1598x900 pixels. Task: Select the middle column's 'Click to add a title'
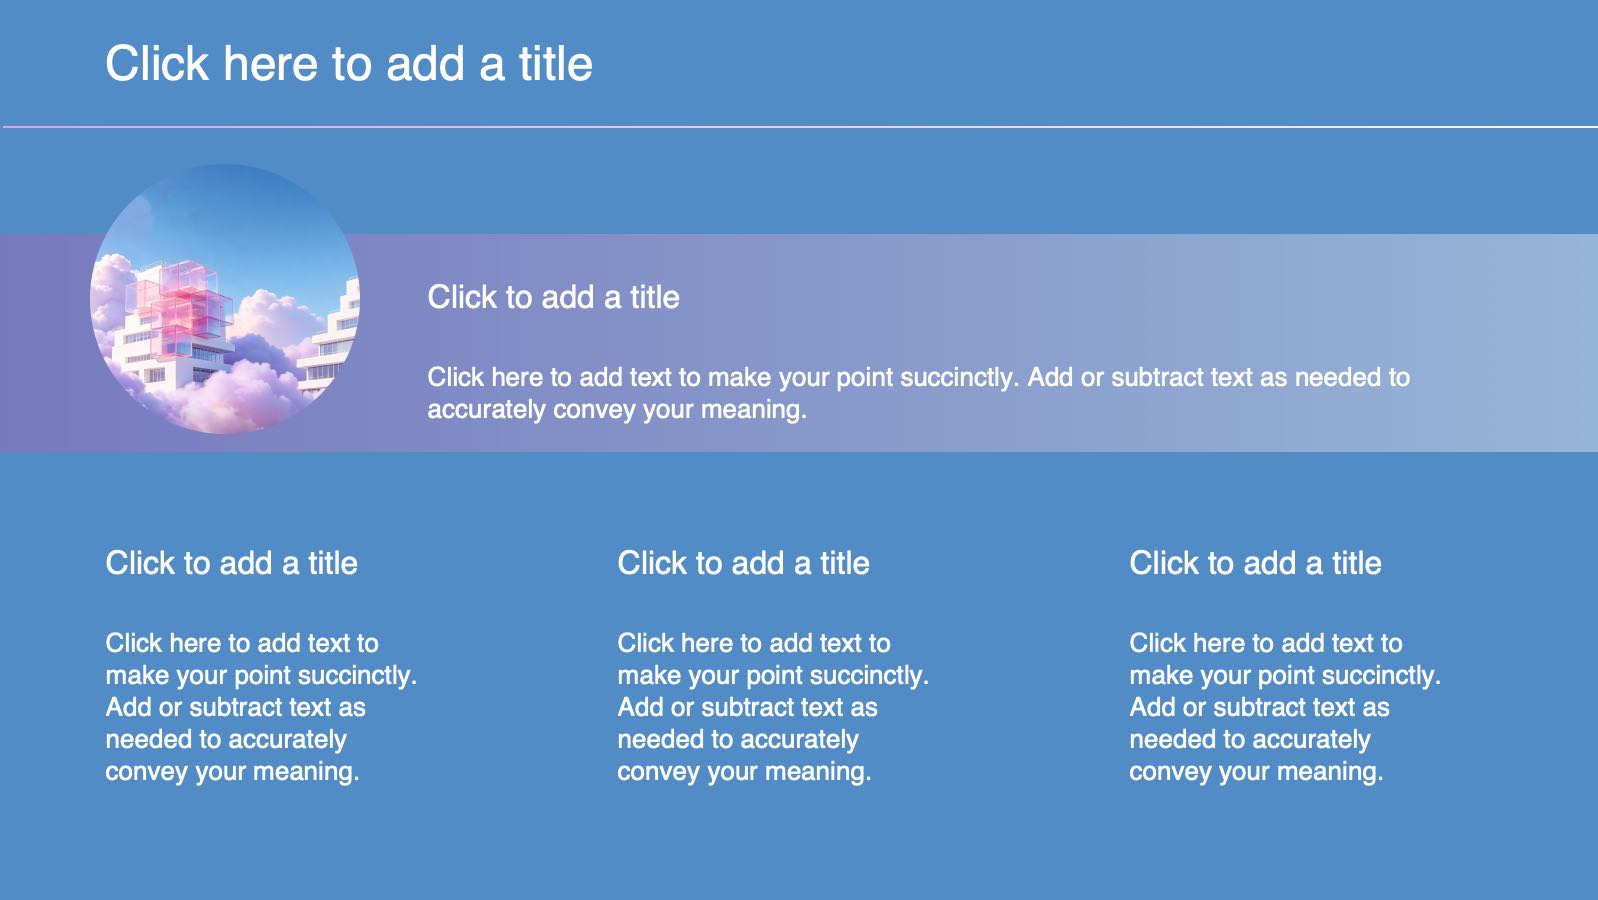[743, 563]
